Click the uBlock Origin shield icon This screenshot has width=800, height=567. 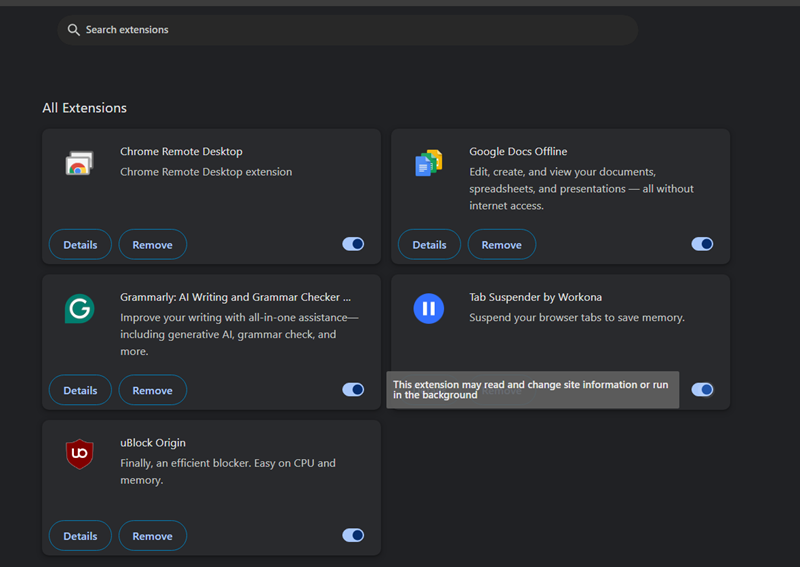[80, 454]
